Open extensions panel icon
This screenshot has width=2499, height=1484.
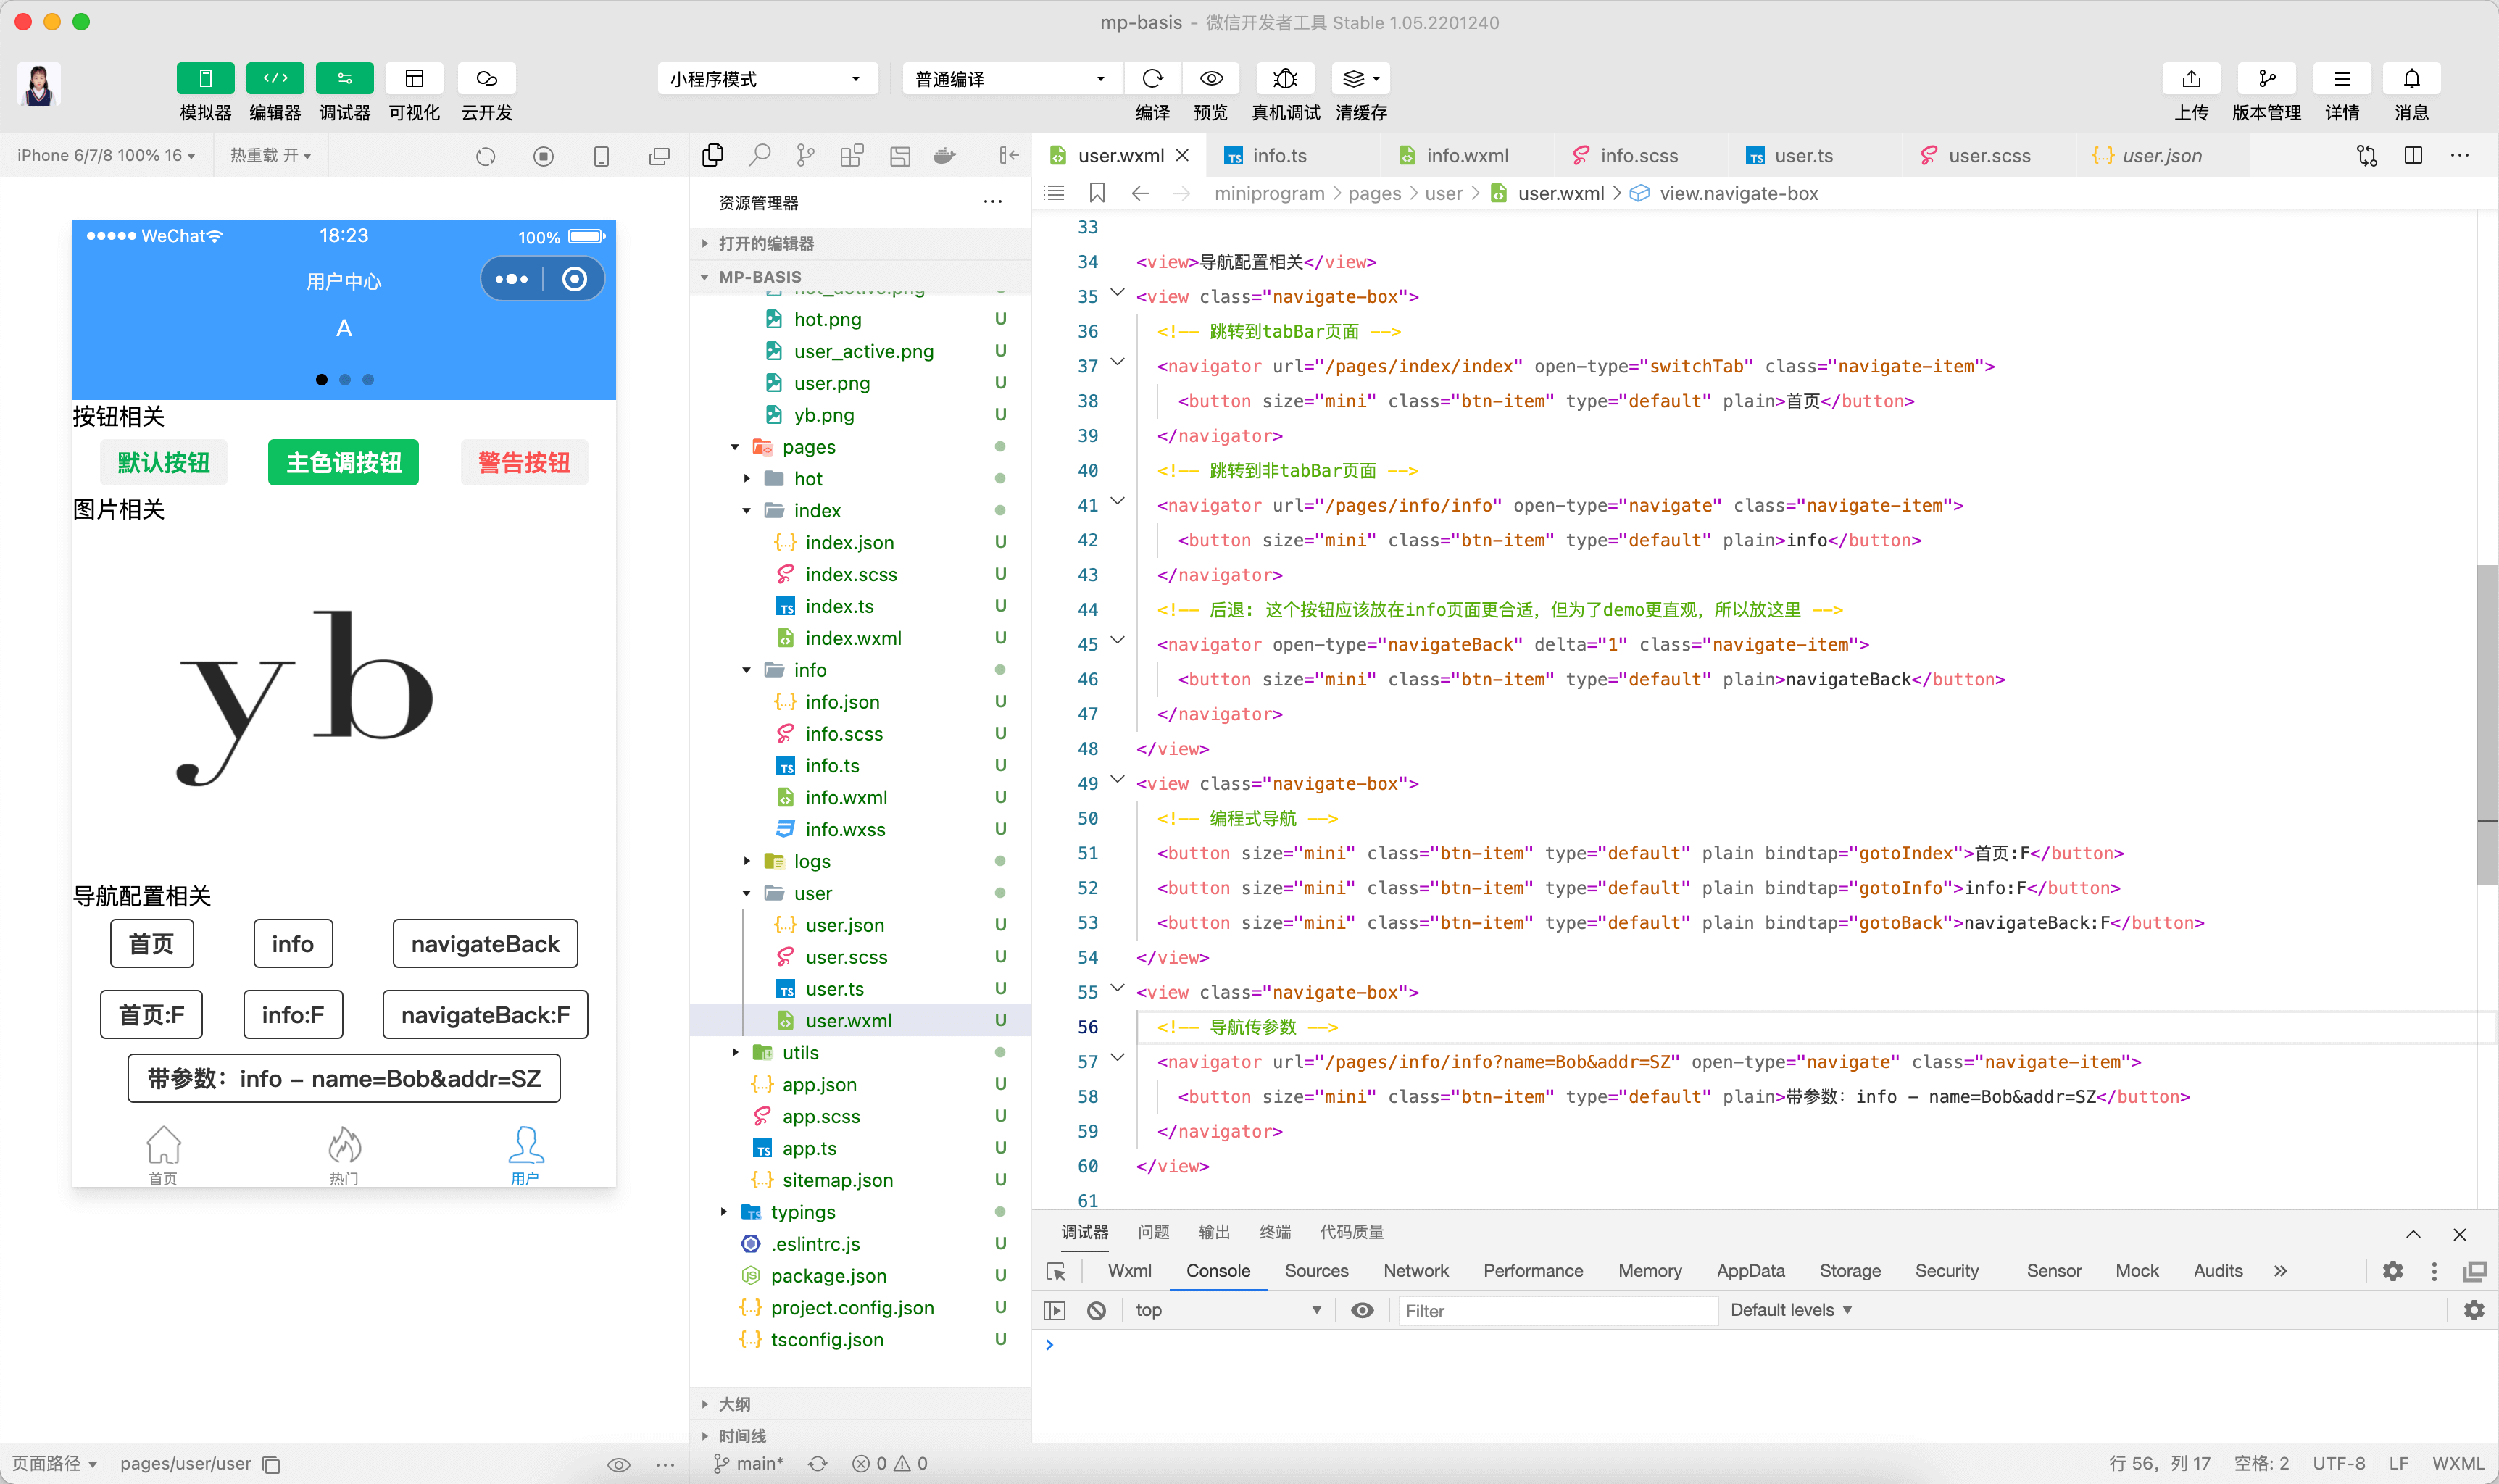tap(852, 155)
